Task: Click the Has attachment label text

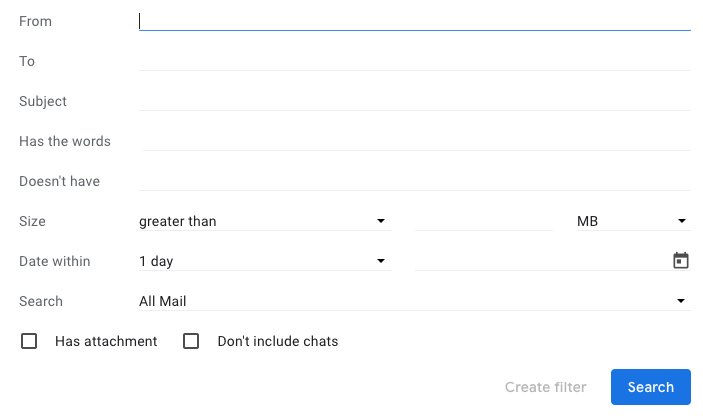Action: click(106, 341)
